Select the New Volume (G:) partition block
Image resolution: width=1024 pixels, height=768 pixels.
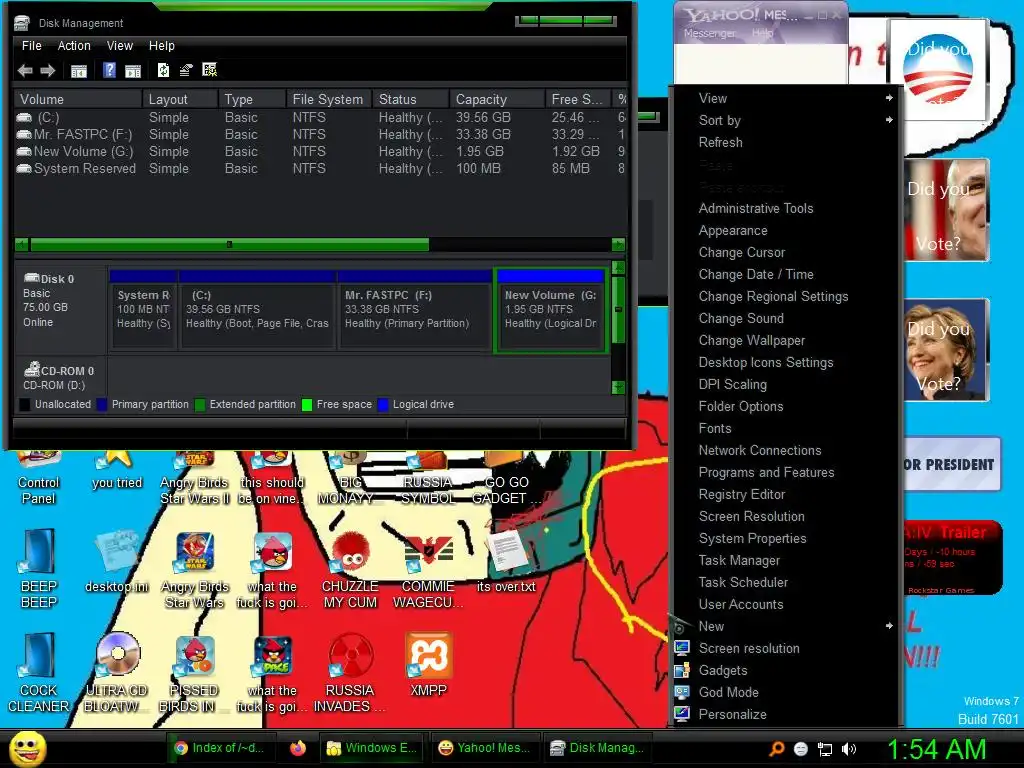(x=551, y=310)
